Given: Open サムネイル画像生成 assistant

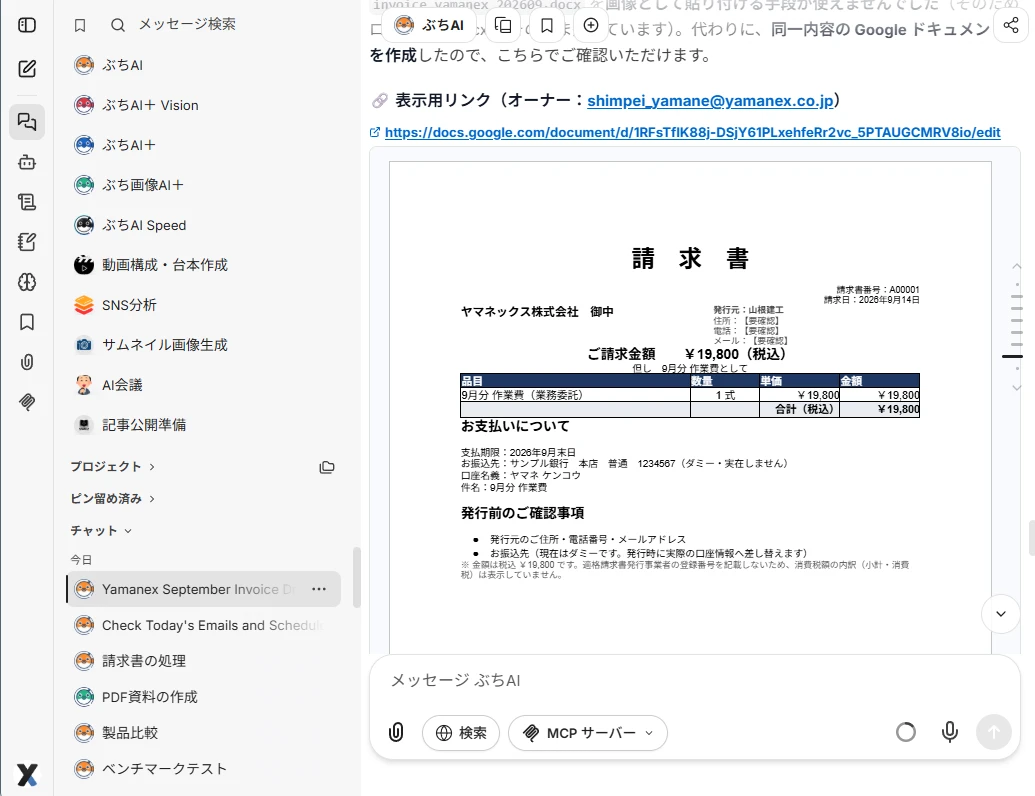Looking at the screenshot, I should click(x=203, y=345).
